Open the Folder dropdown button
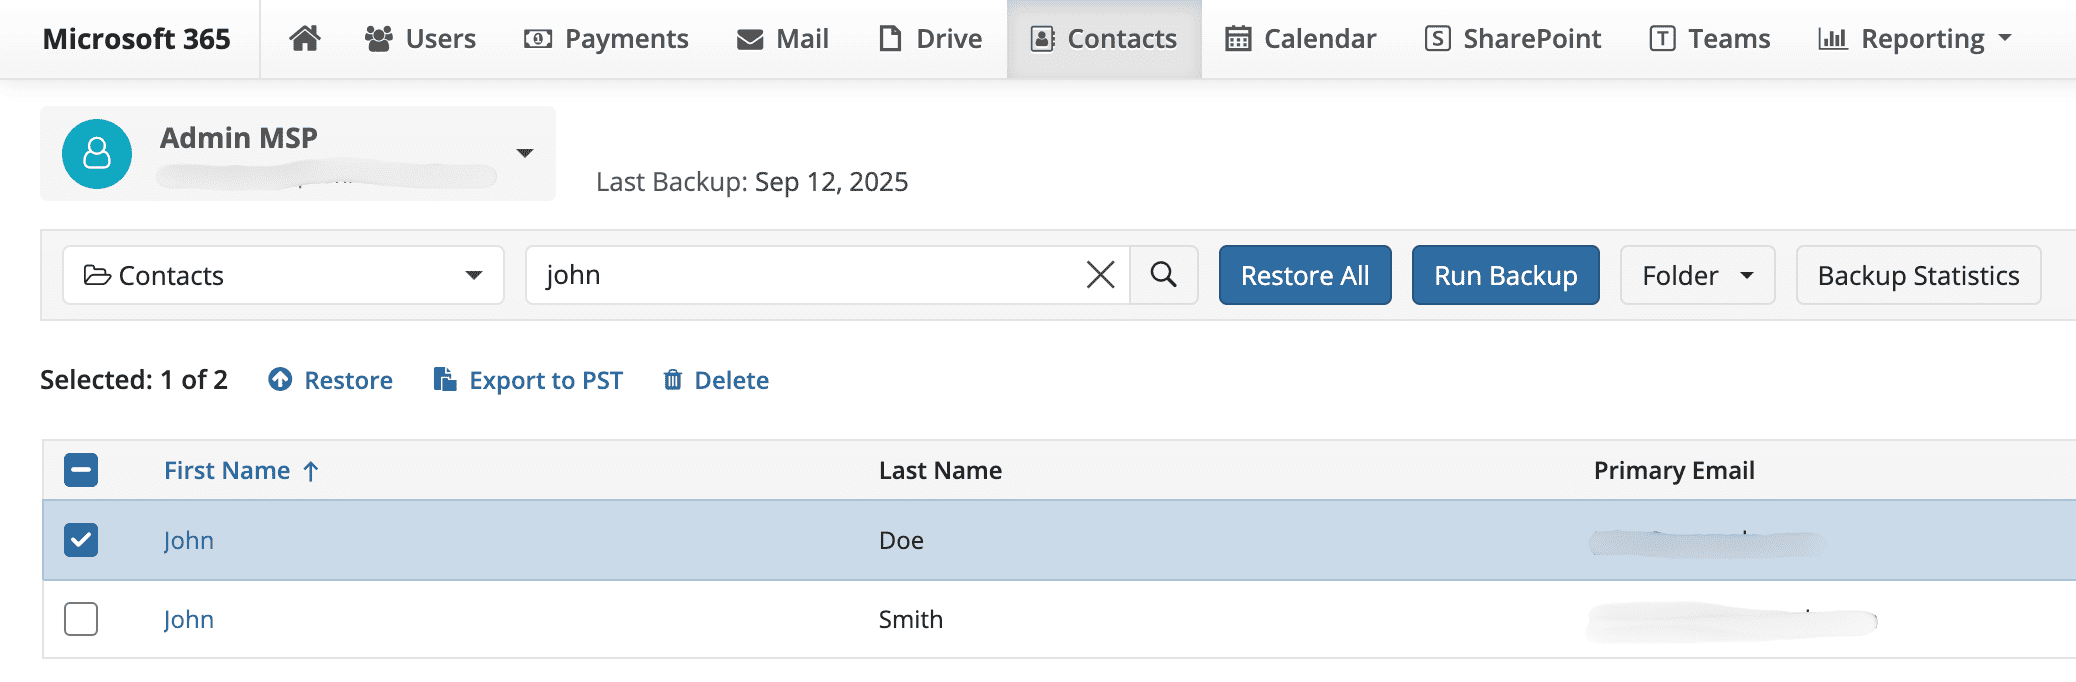 1698,275
